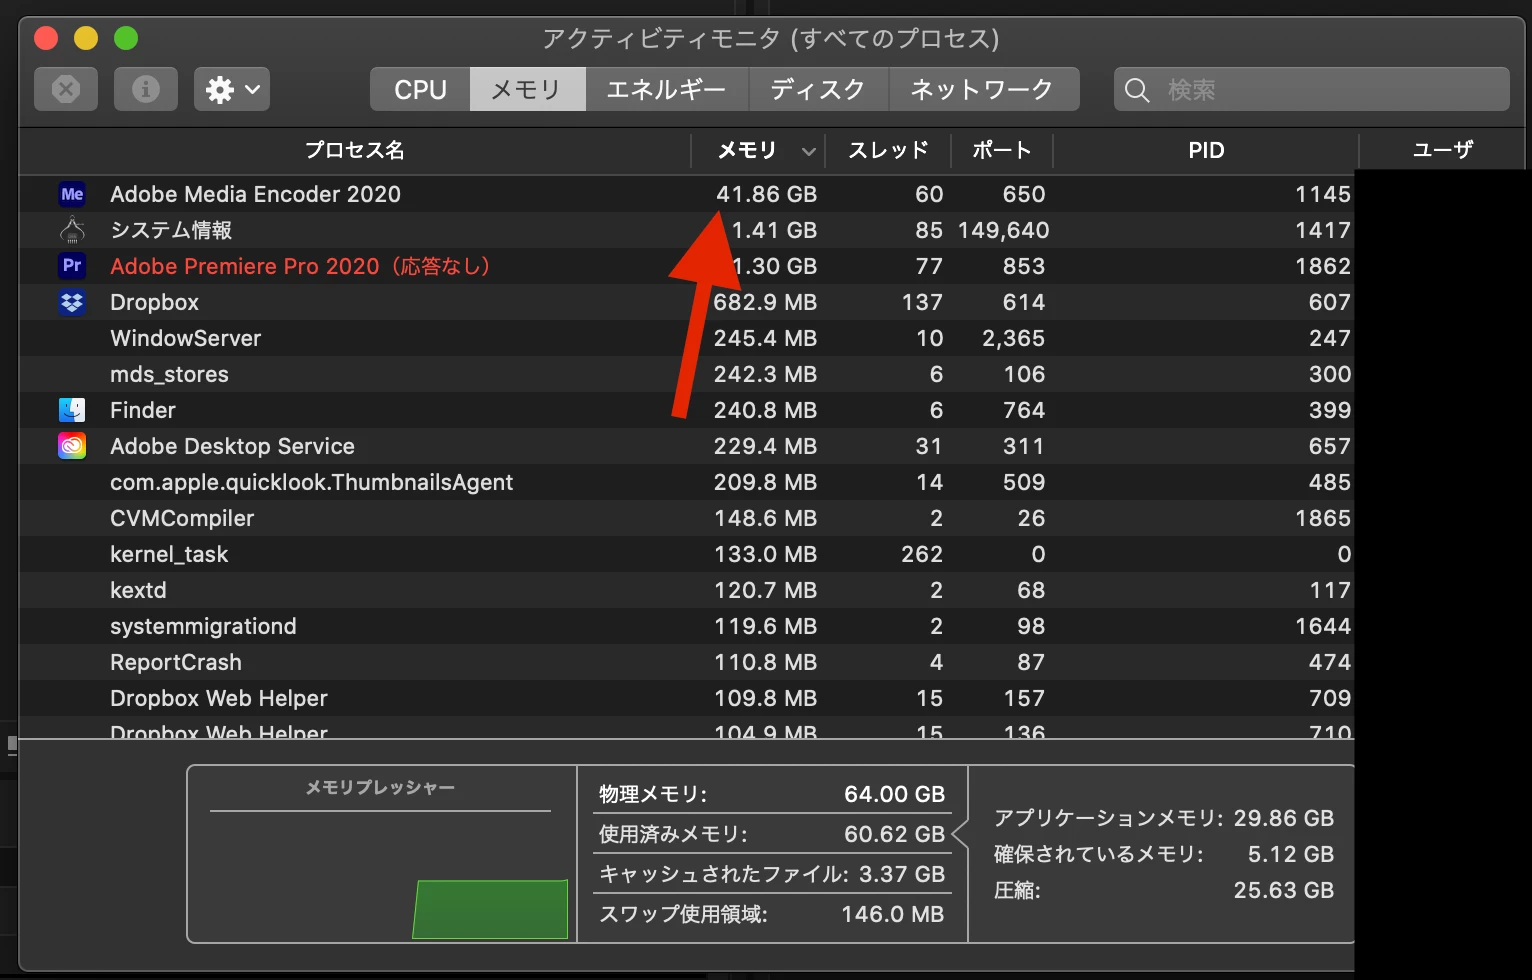Click the green zoom window button
This screenshot has height=980, width=1532.
[126, 38]
